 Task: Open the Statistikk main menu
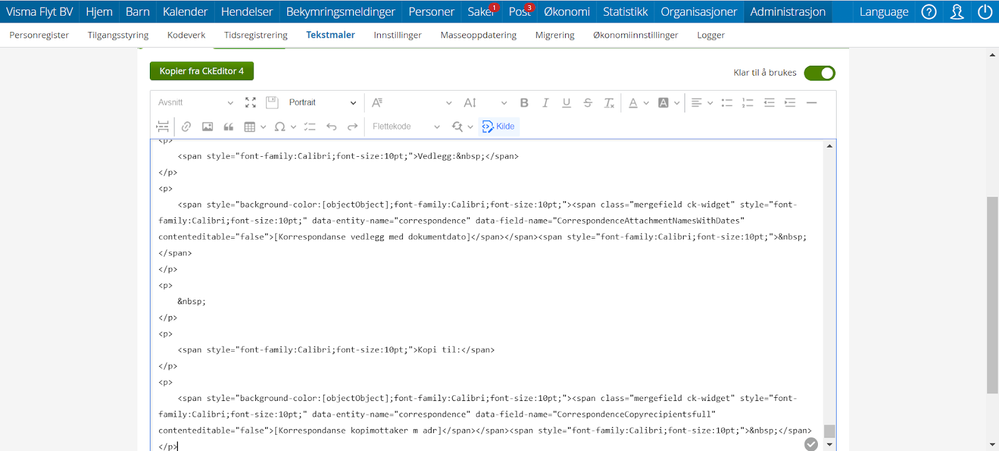tap(625, 11)
